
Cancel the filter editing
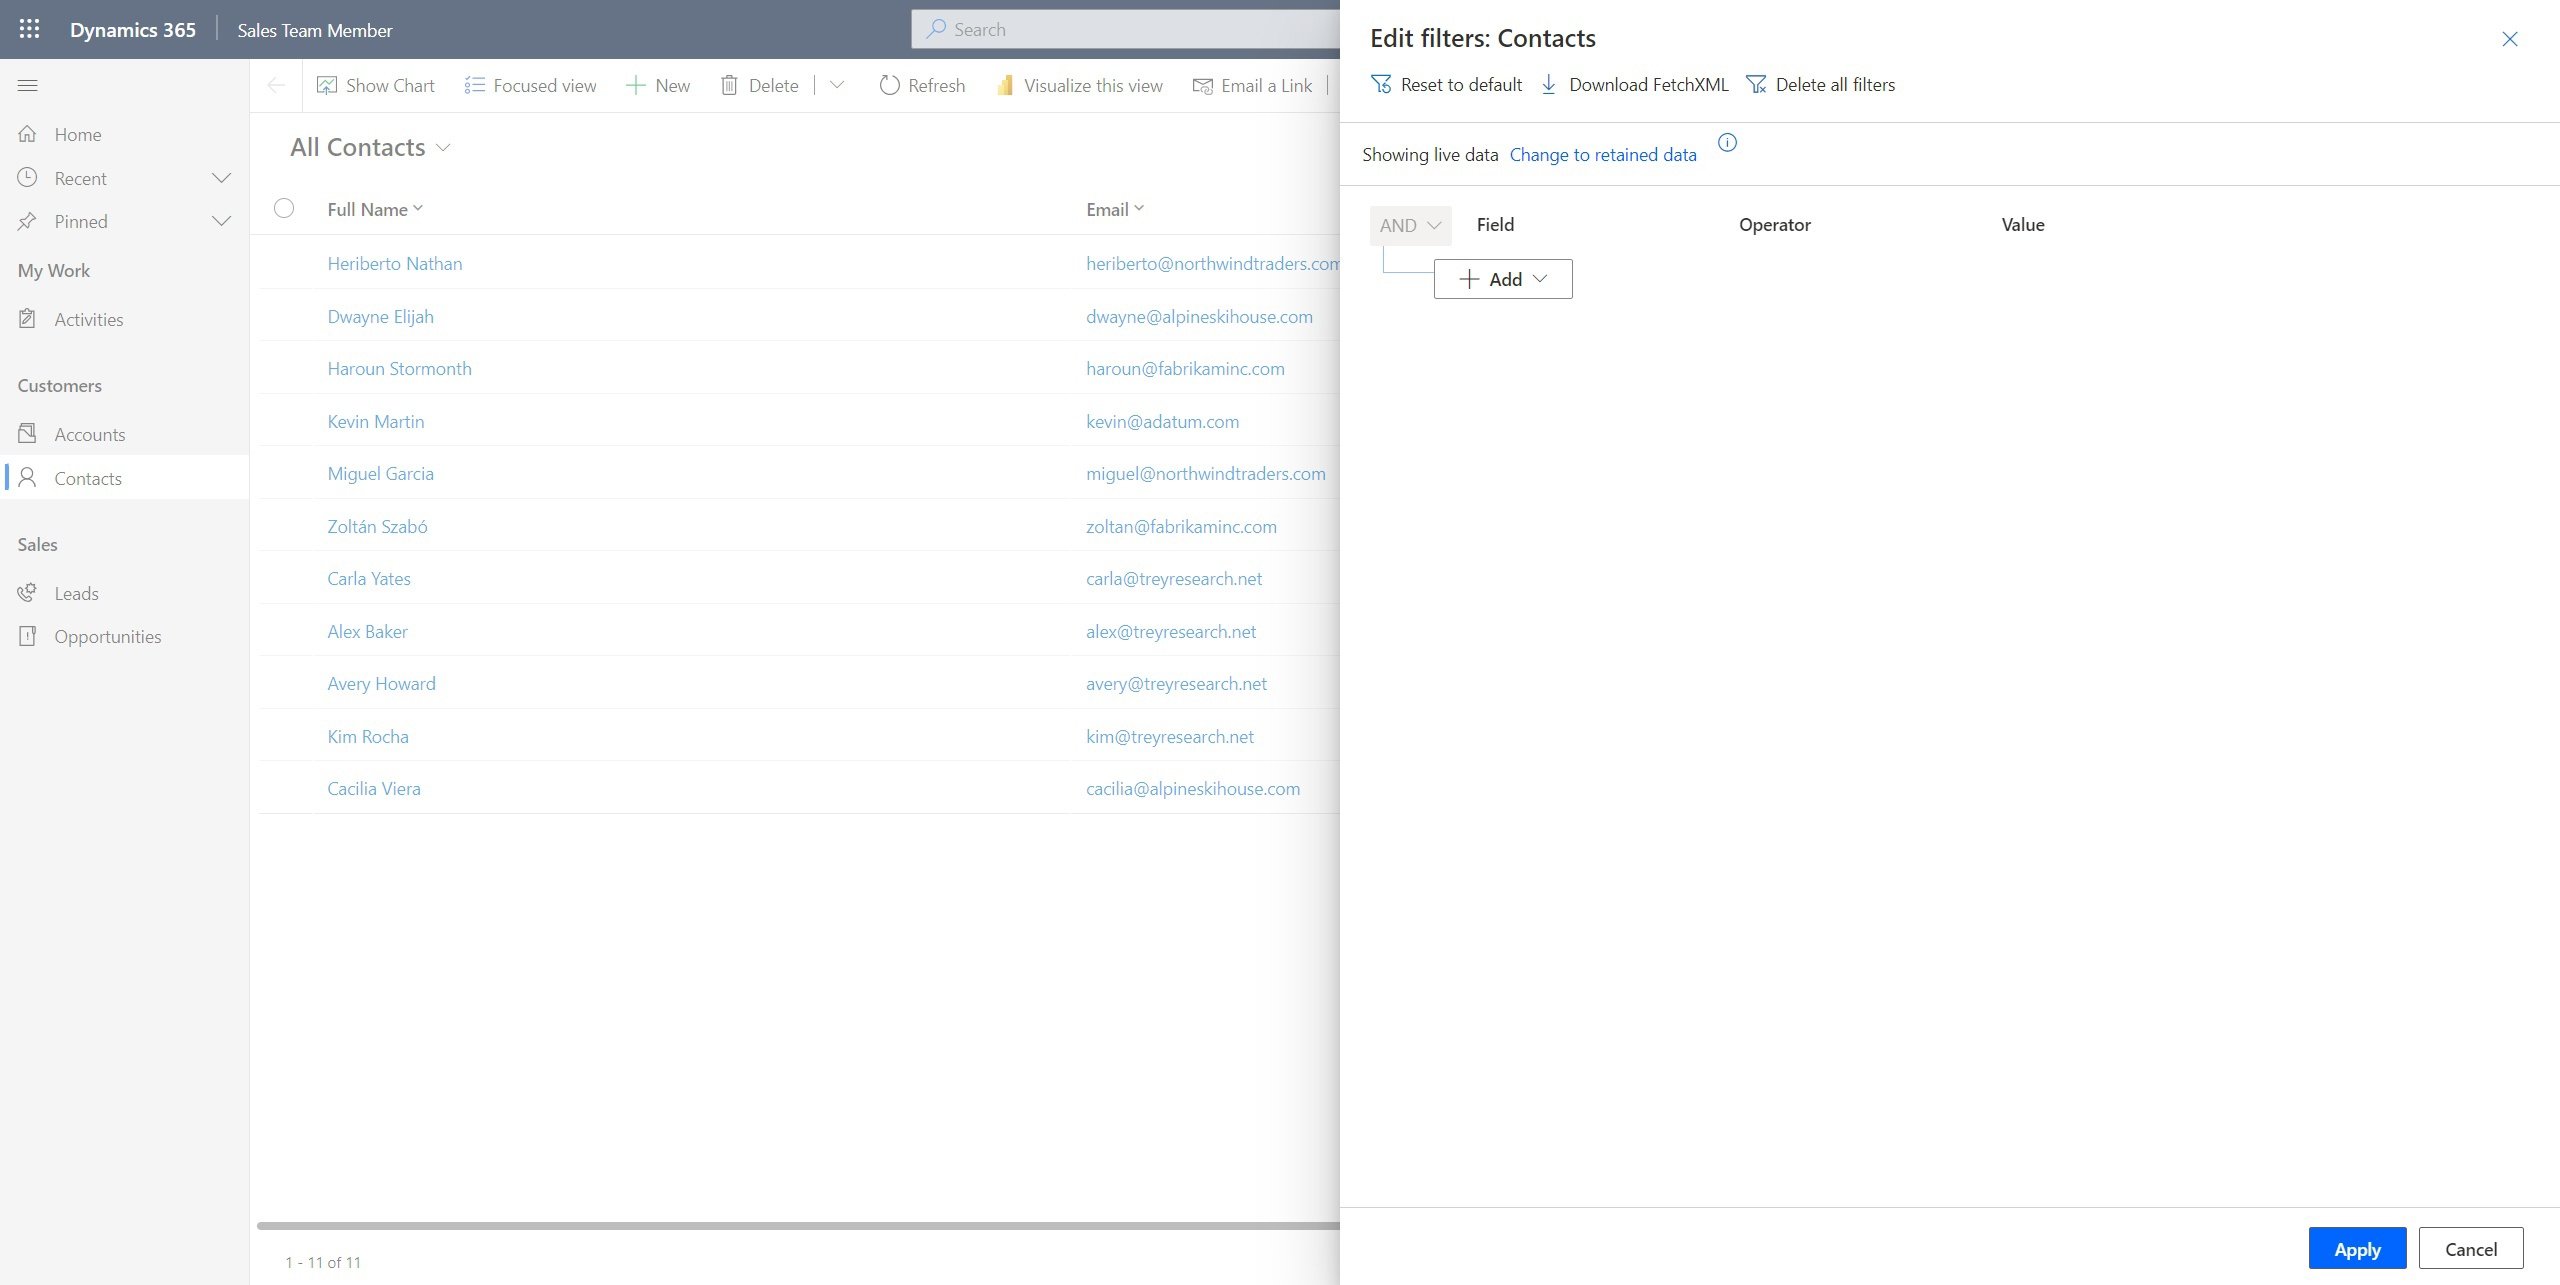pos(2471,1249)
